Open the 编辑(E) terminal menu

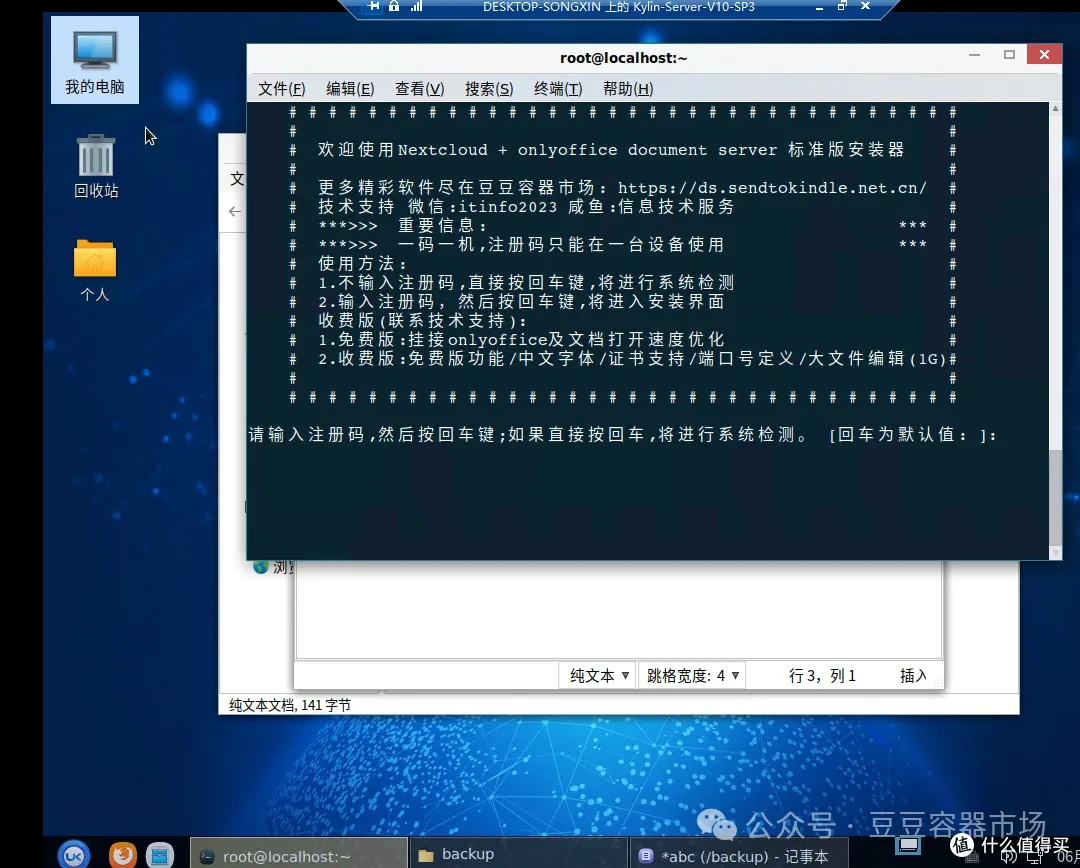(x=350, y=89)
